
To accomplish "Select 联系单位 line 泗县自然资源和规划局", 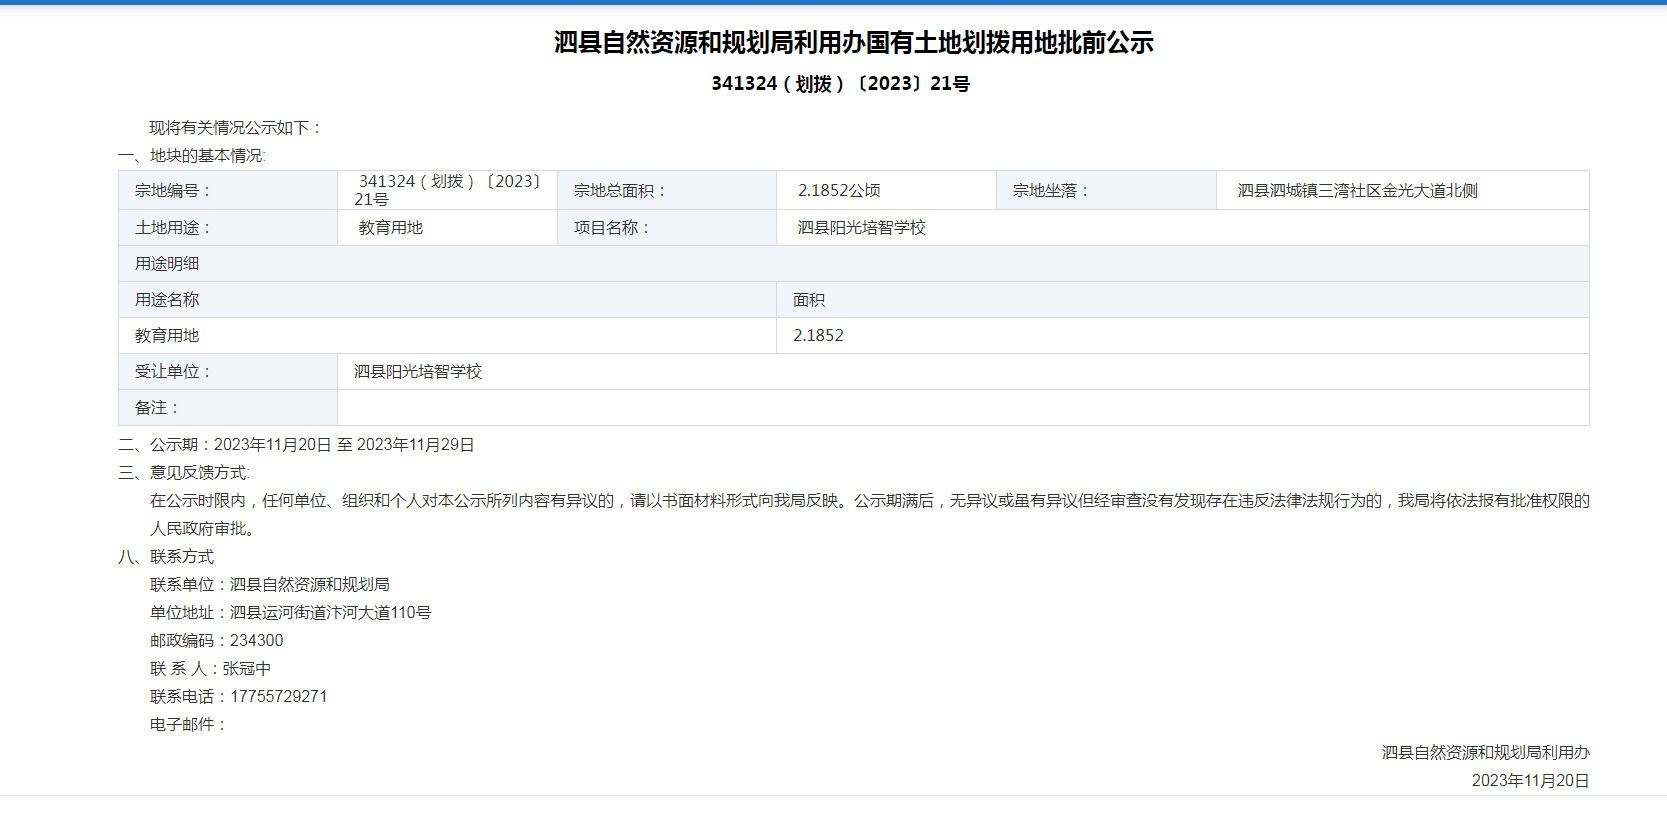I will [270, 585].
